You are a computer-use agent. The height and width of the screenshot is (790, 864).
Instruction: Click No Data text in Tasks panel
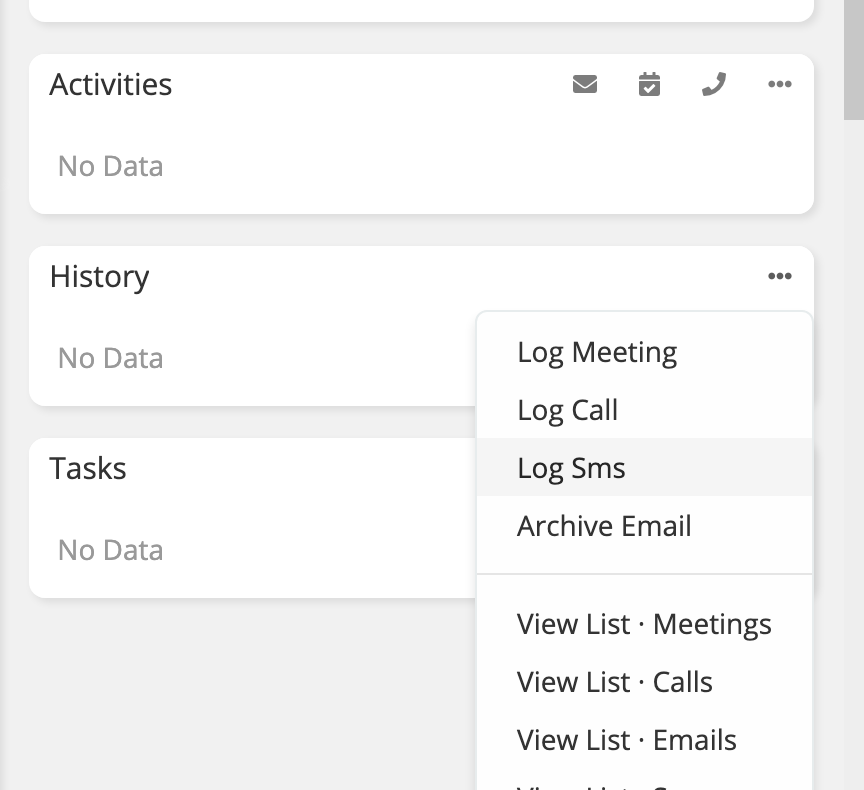pyautogui.click(x=110, y=550)
